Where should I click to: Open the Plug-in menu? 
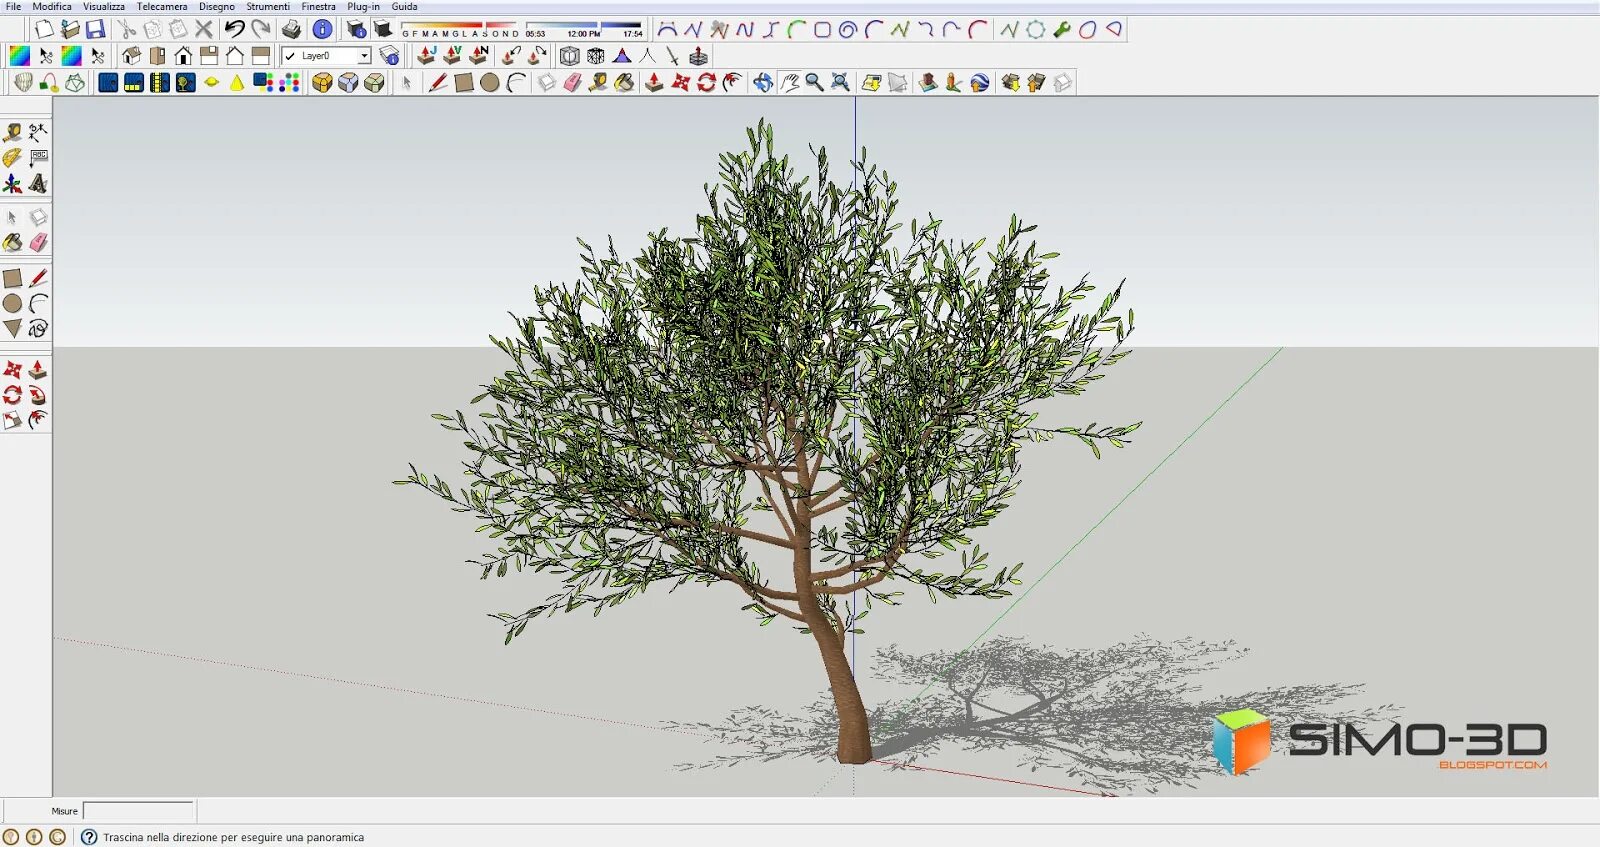click(363, 7)
